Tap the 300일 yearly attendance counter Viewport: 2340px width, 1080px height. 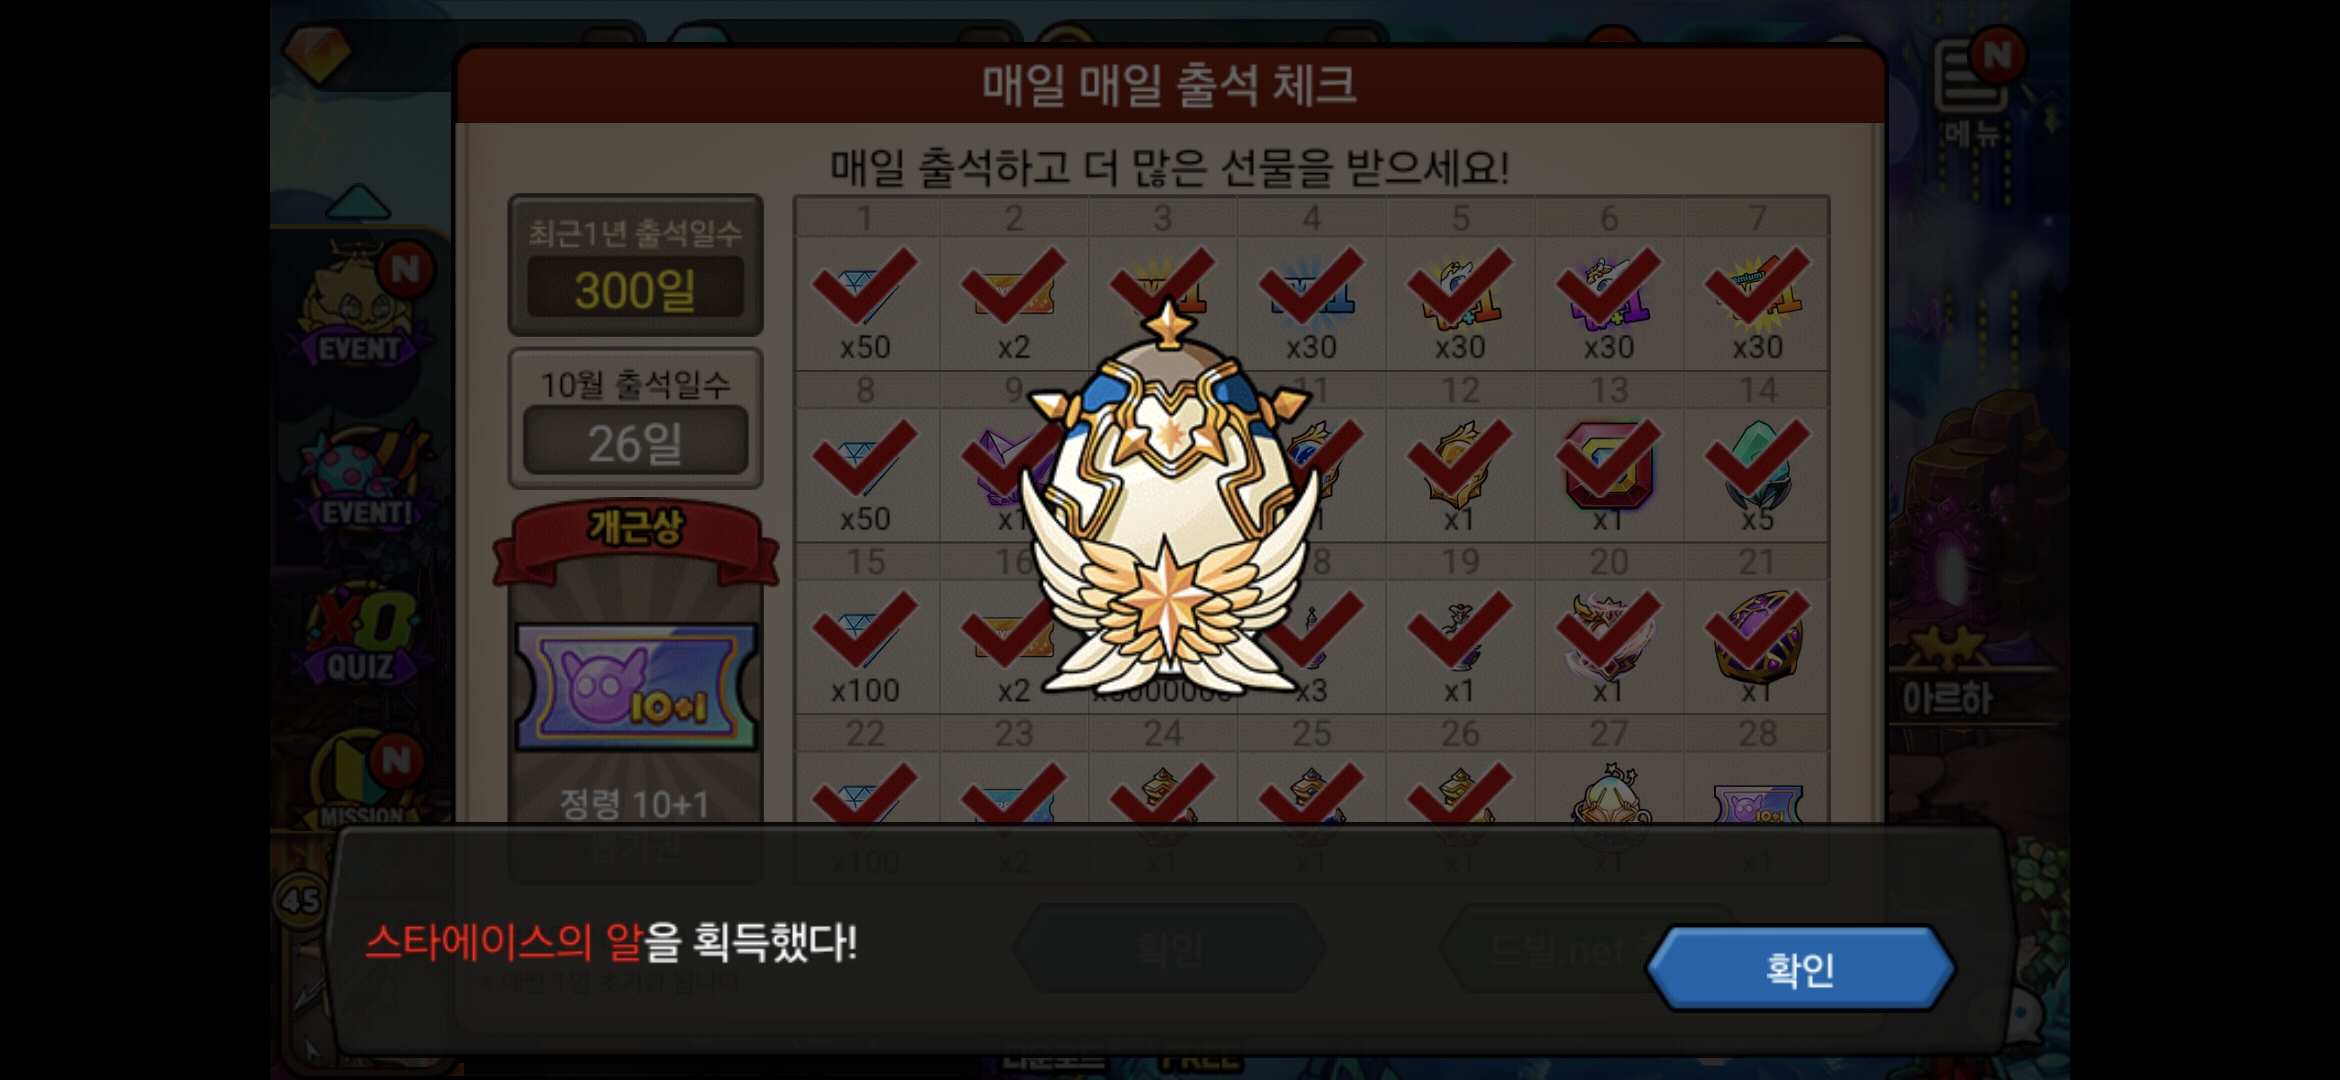[x=636, y=288]
